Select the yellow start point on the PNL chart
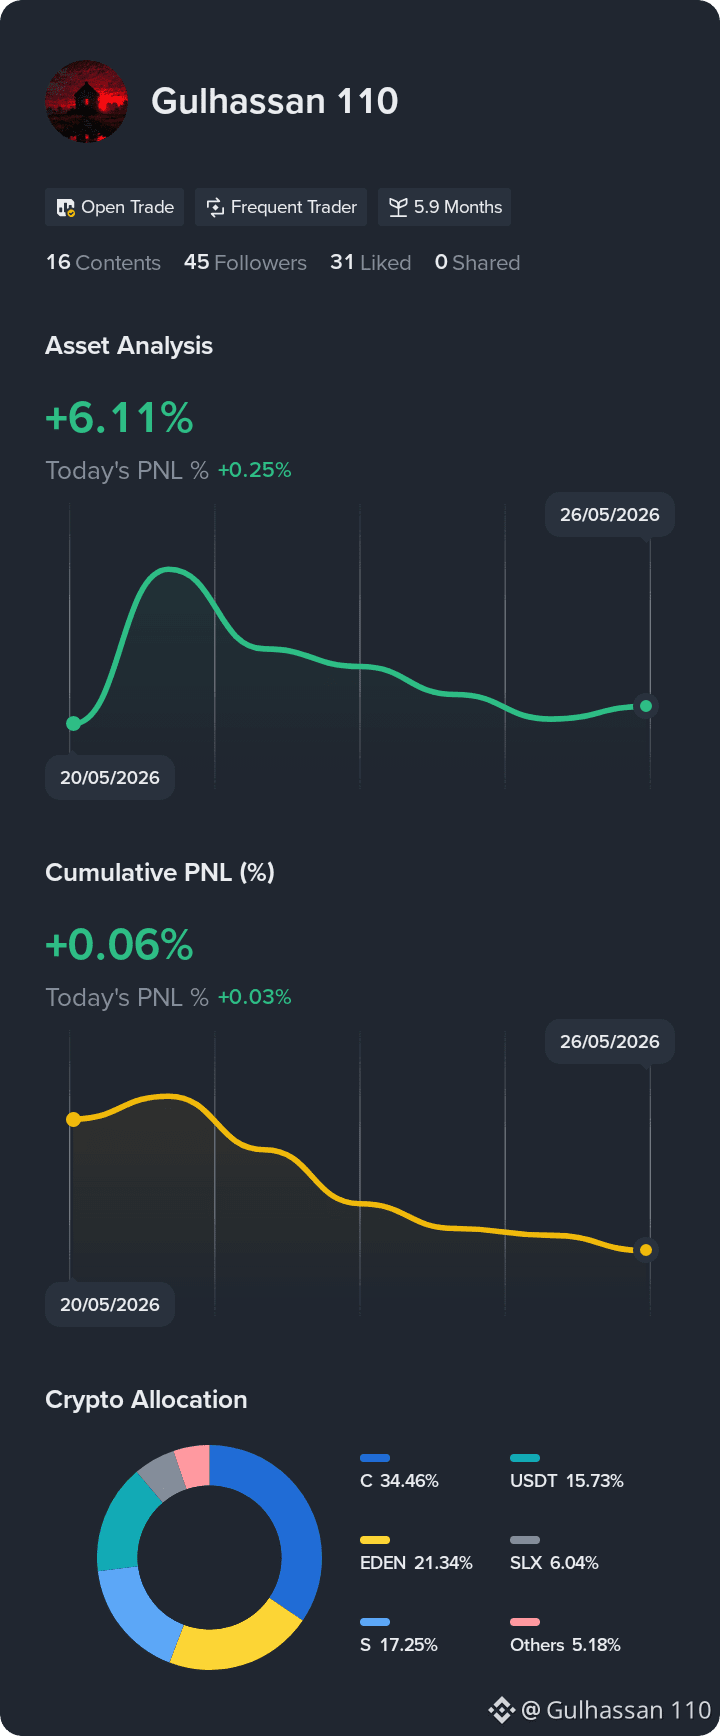Viewport: 720px width, 1736px height. (x=73, y=1119)
